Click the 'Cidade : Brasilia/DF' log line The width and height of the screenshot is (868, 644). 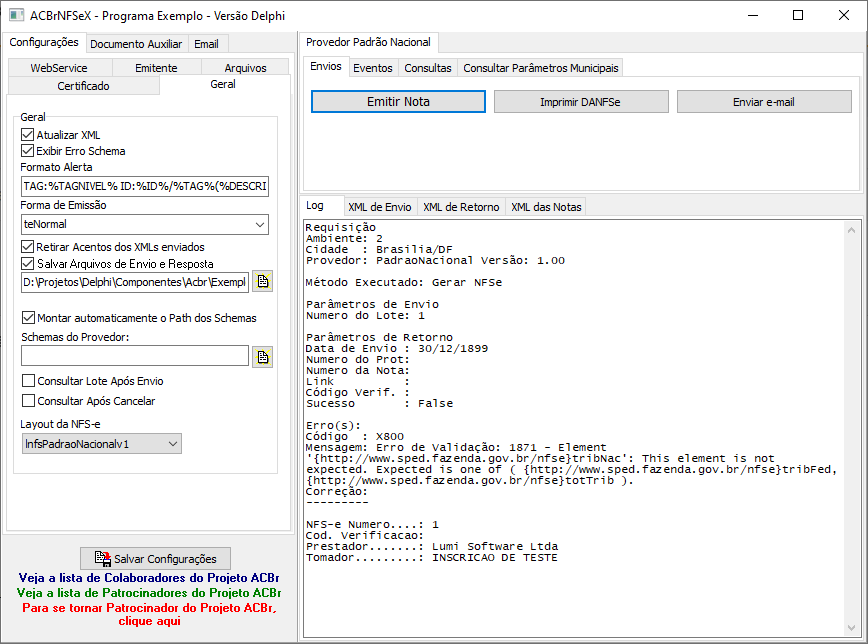point(379,249)
